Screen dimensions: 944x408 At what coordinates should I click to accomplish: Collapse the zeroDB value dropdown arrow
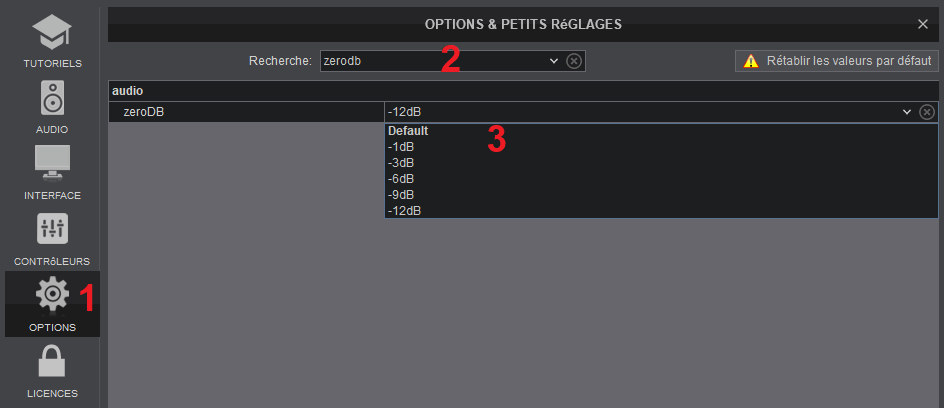[x=907, y=111]
